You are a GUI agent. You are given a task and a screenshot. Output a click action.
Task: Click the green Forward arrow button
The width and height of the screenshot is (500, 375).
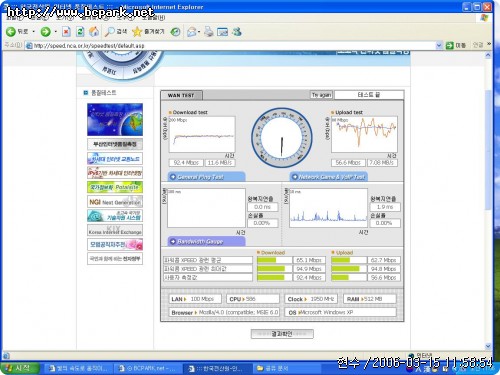click(x=46, y=32)
